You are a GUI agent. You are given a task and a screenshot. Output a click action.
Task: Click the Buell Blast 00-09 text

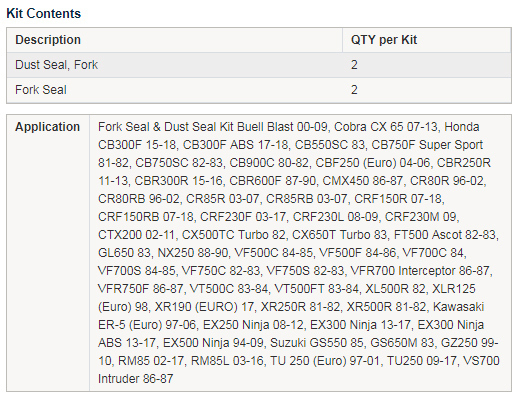point(282,127)
